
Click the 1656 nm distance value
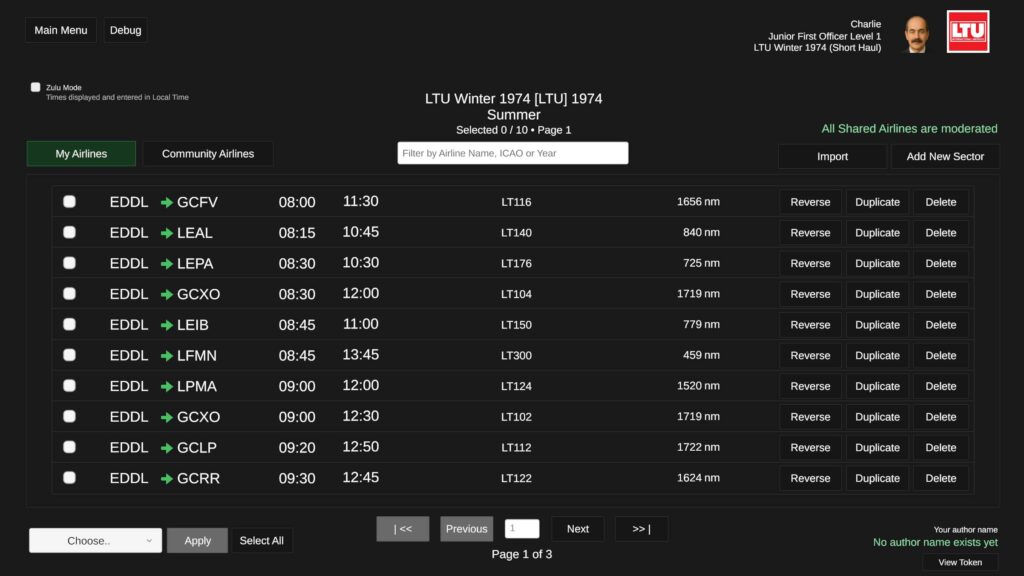pyautogui.click(x=698, y=201)
